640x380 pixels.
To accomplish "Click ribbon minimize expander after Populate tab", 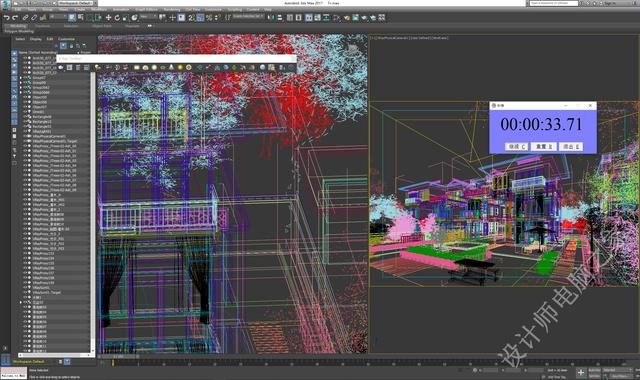I will [x=150, y=26].
